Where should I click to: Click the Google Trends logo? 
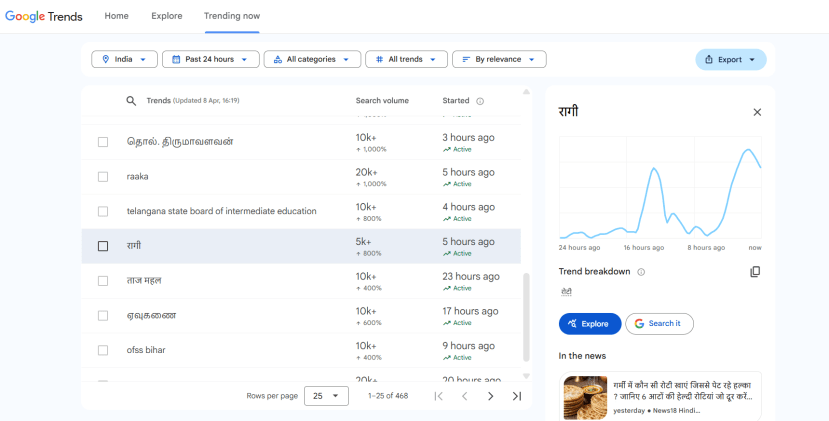coord(44,16)
